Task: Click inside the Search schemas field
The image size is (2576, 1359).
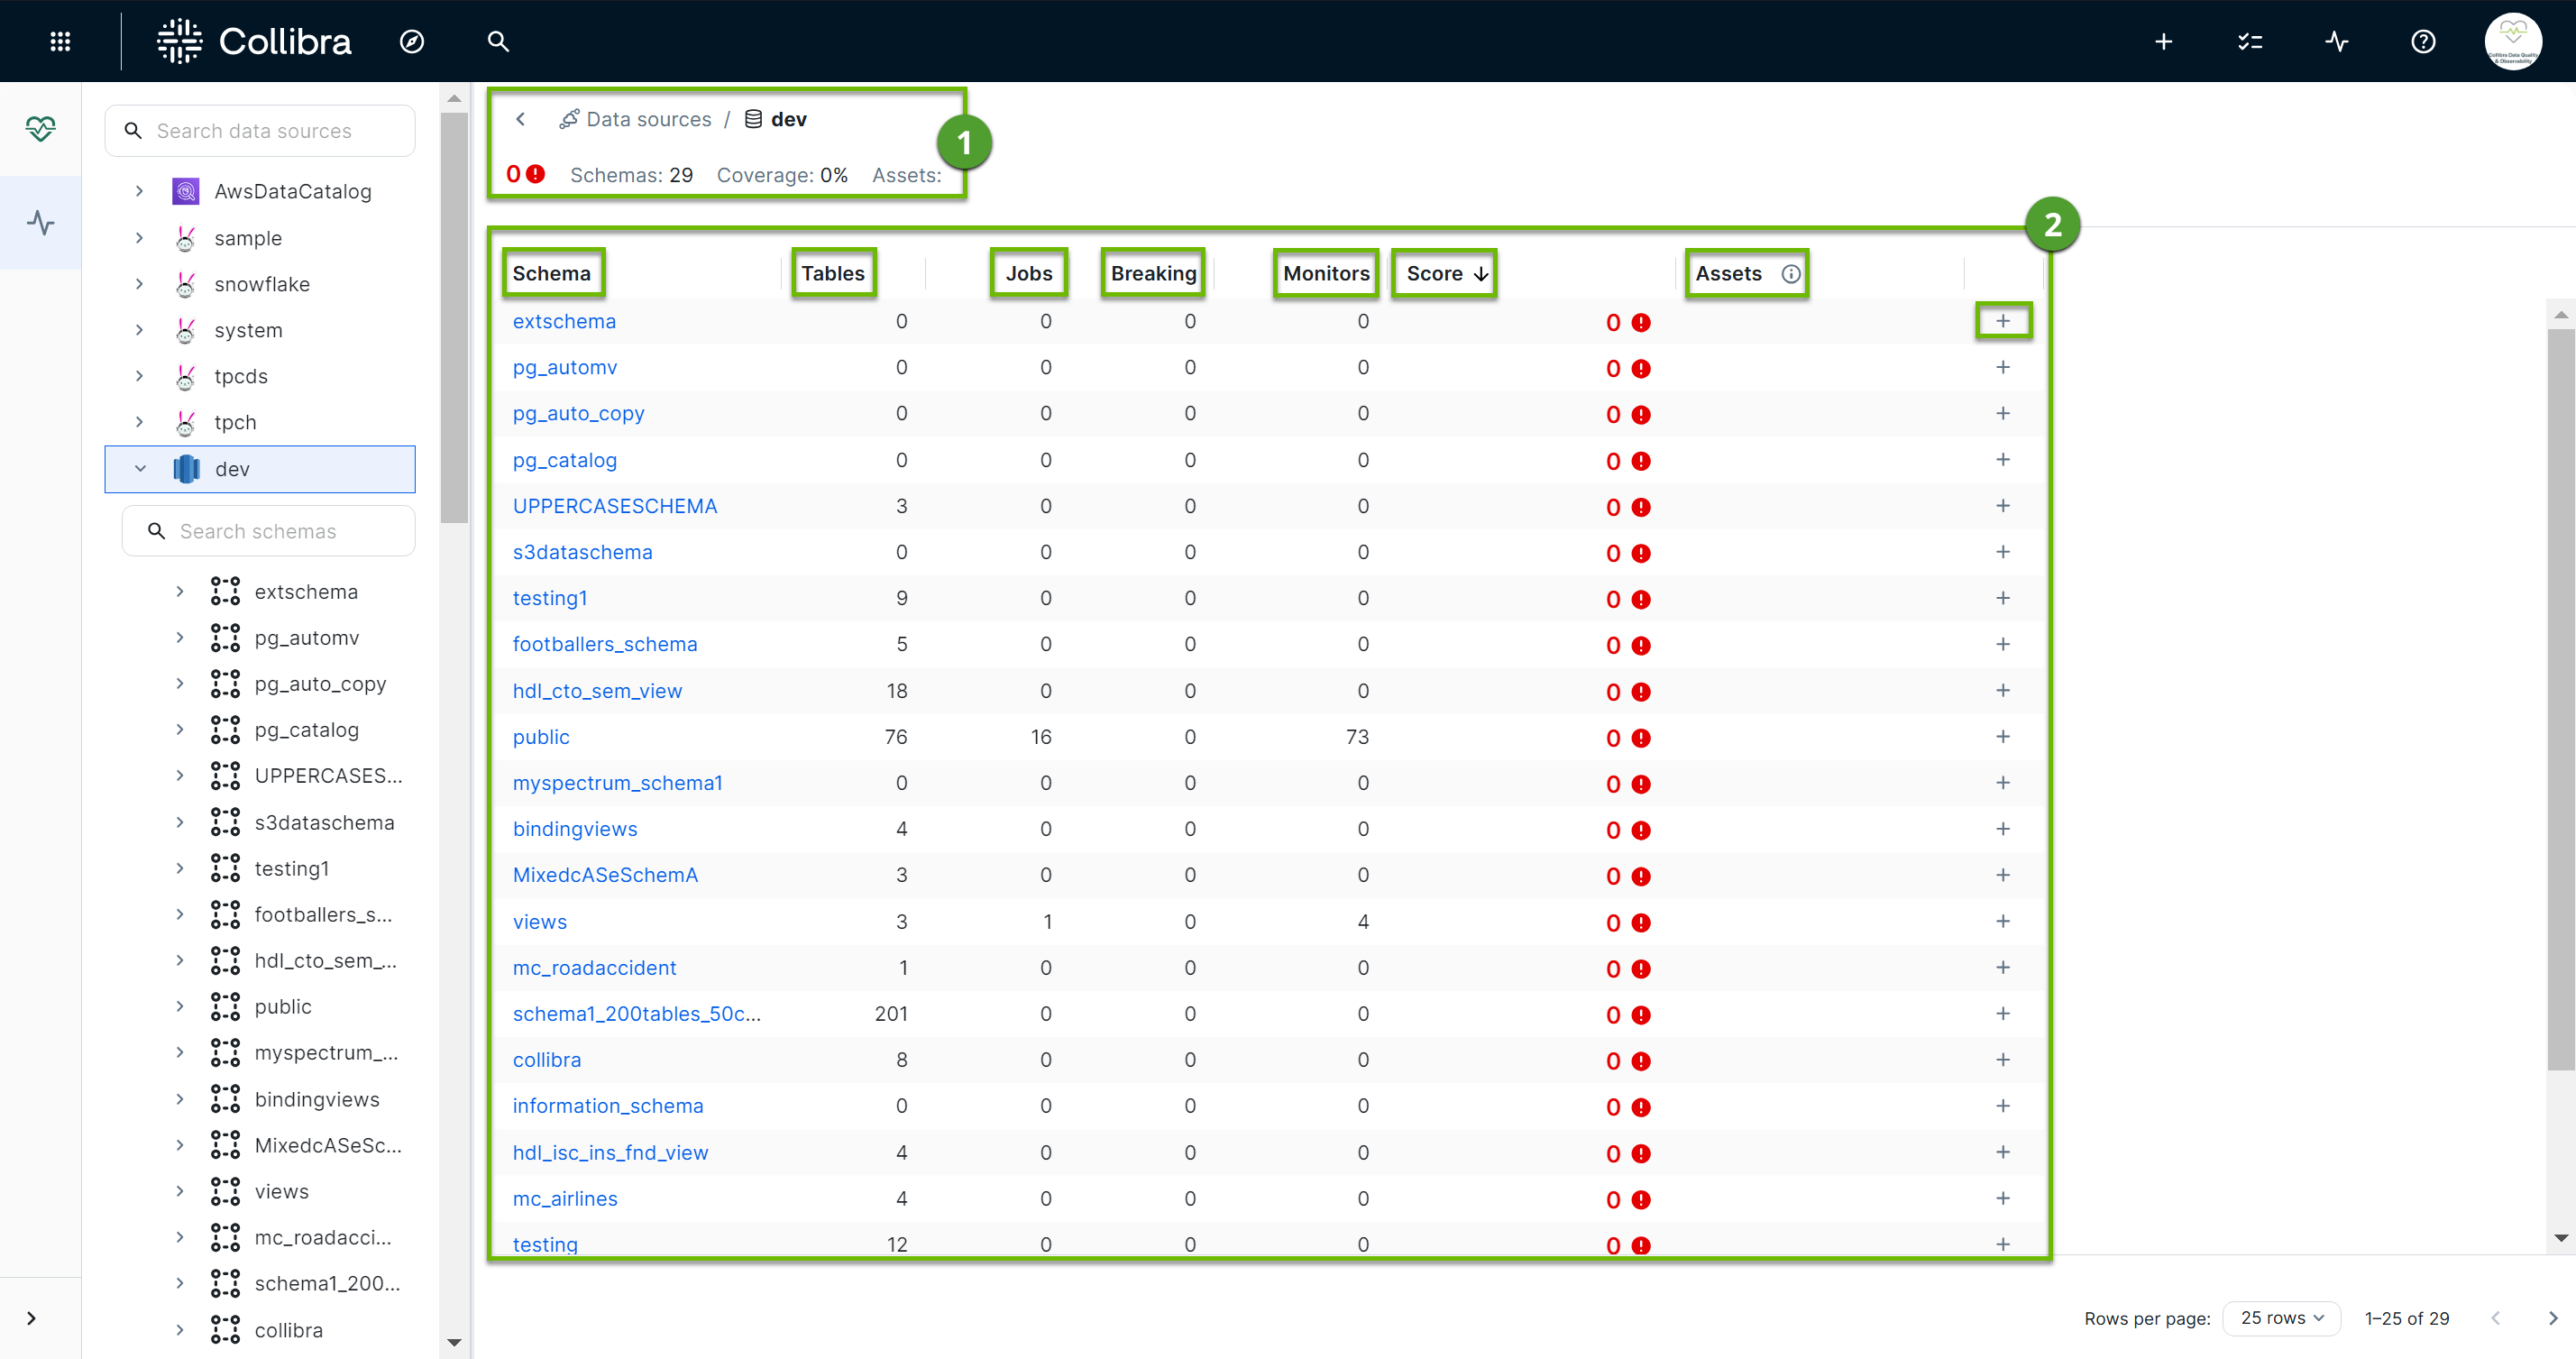Action: [267, 530]
